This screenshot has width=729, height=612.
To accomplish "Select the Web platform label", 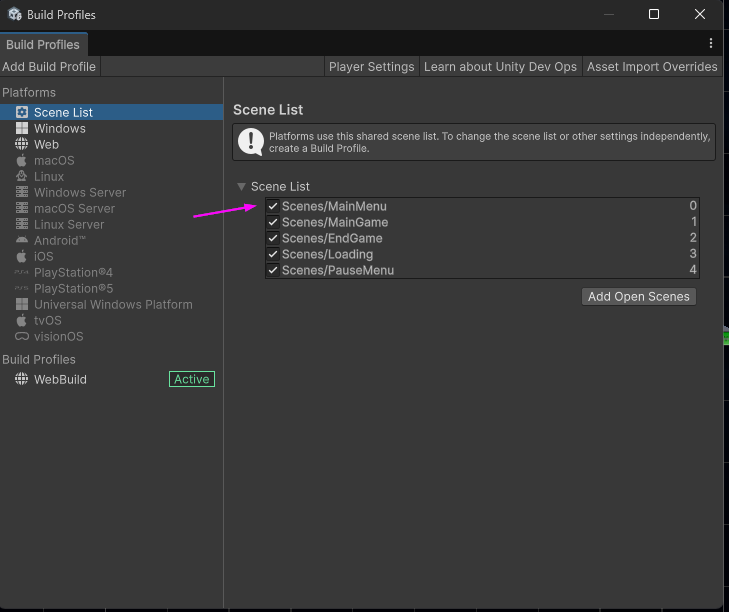I will point(46,144).
